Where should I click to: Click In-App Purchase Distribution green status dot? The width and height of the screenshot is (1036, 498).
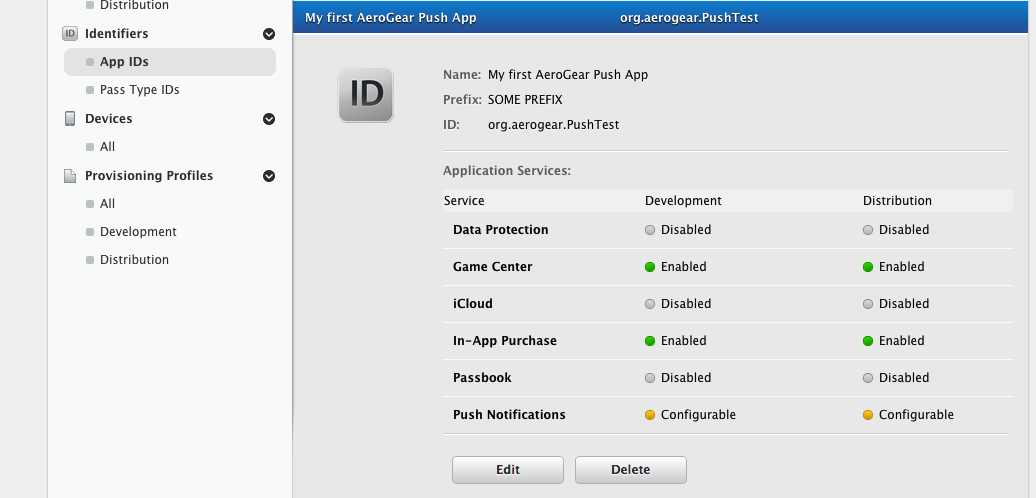pos(868,341)
